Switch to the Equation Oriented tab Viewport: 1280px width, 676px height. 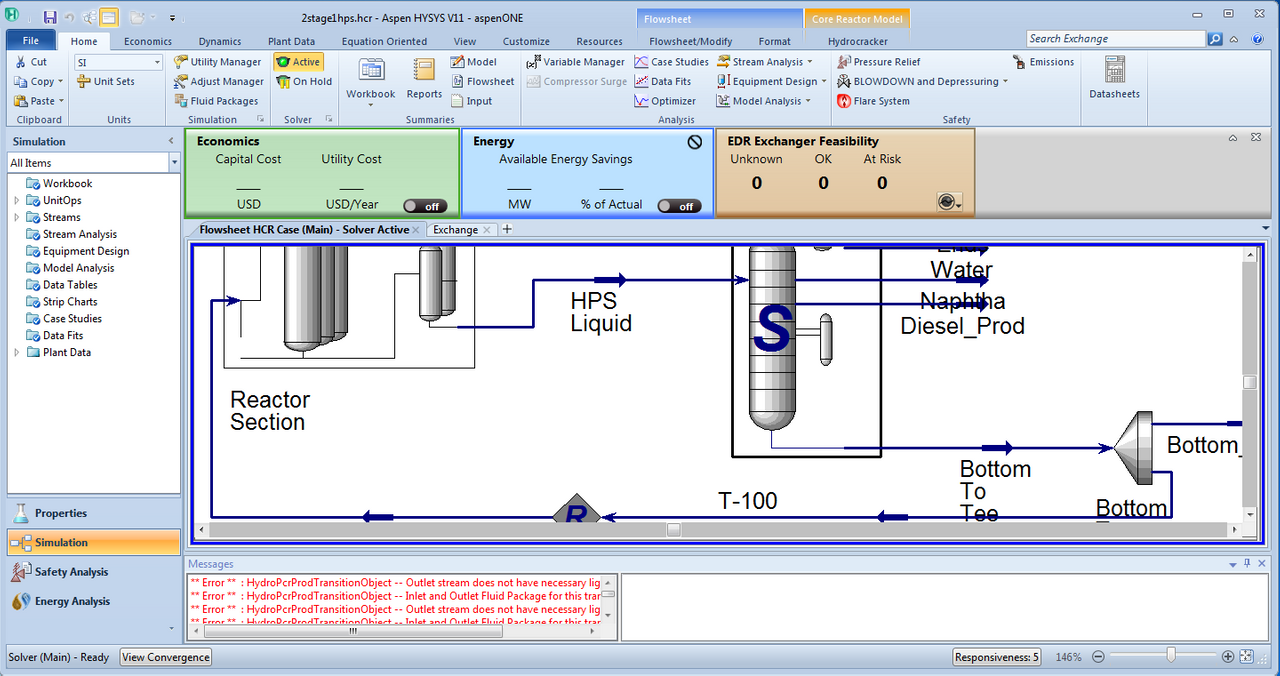pyautogui.click(x=384, y=41)
